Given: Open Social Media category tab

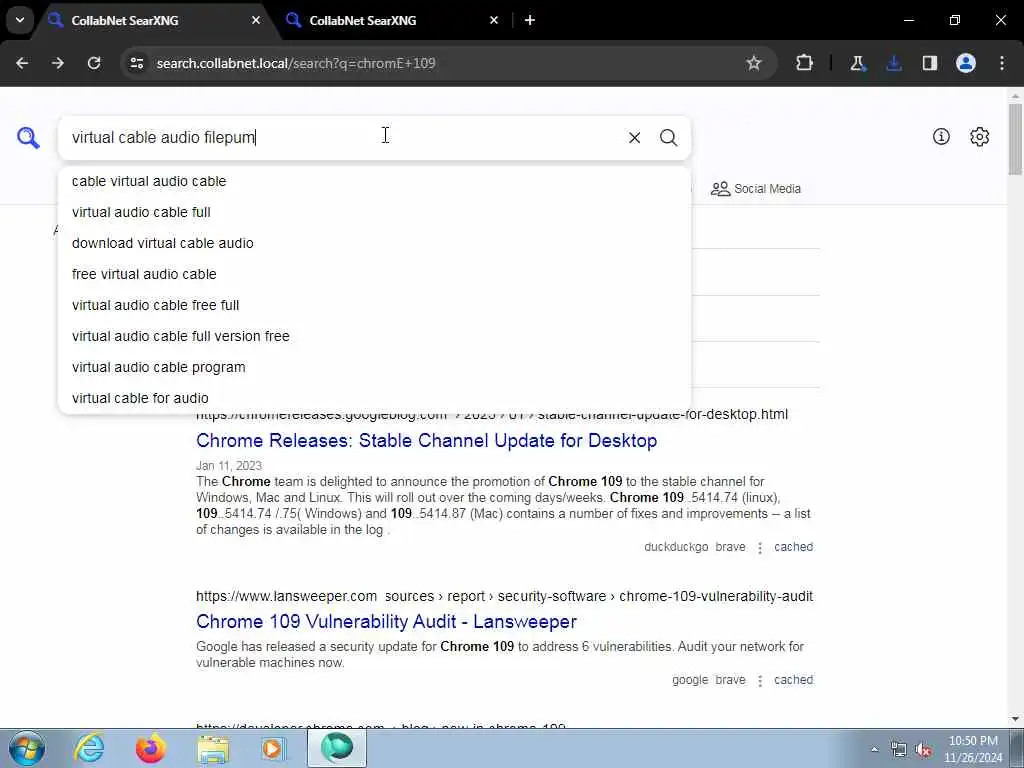Looking at the screenshot, I should click(756, 189).
